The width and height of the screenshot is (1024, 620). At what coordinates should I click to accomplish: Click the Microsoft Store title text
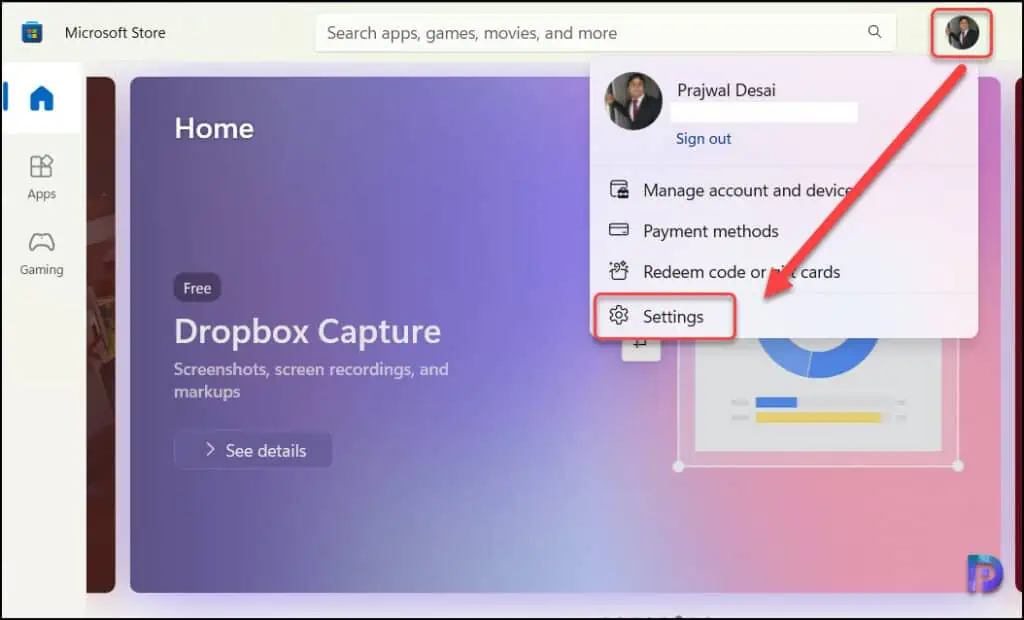click(115, 33)
